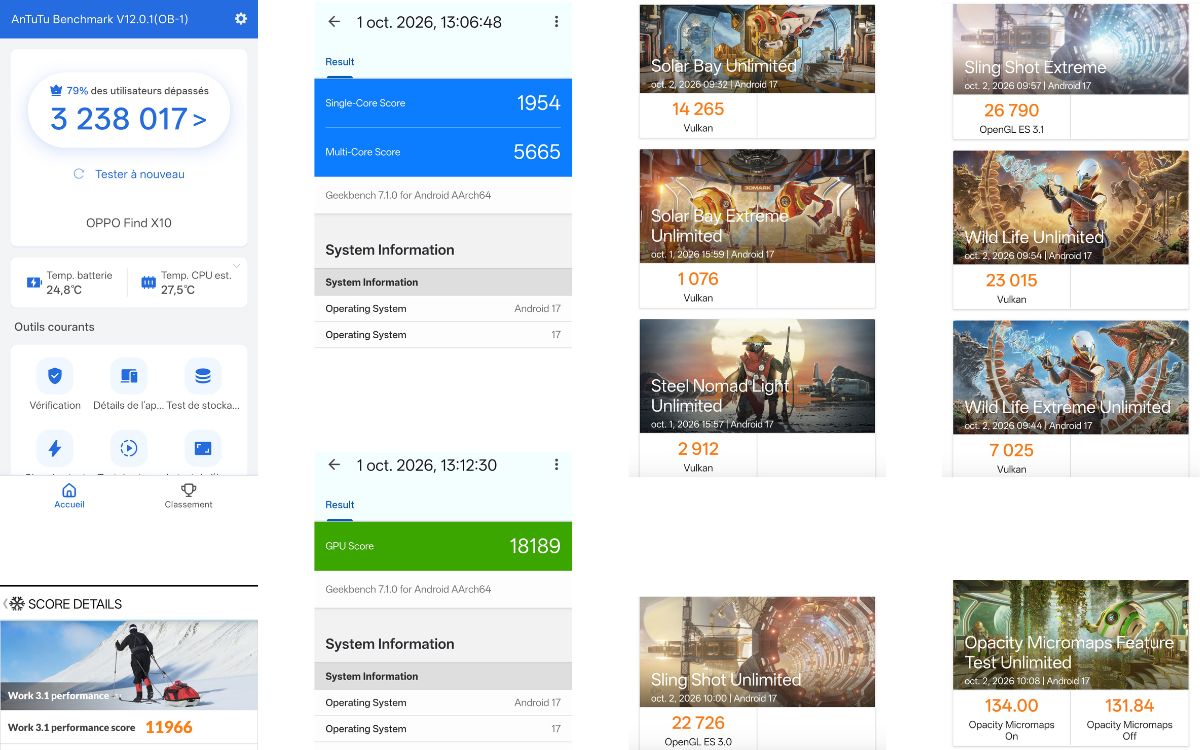Click the Multi-Core Score row
Image resolution: width=1200 pixels, height=750 pixels.
443,152
